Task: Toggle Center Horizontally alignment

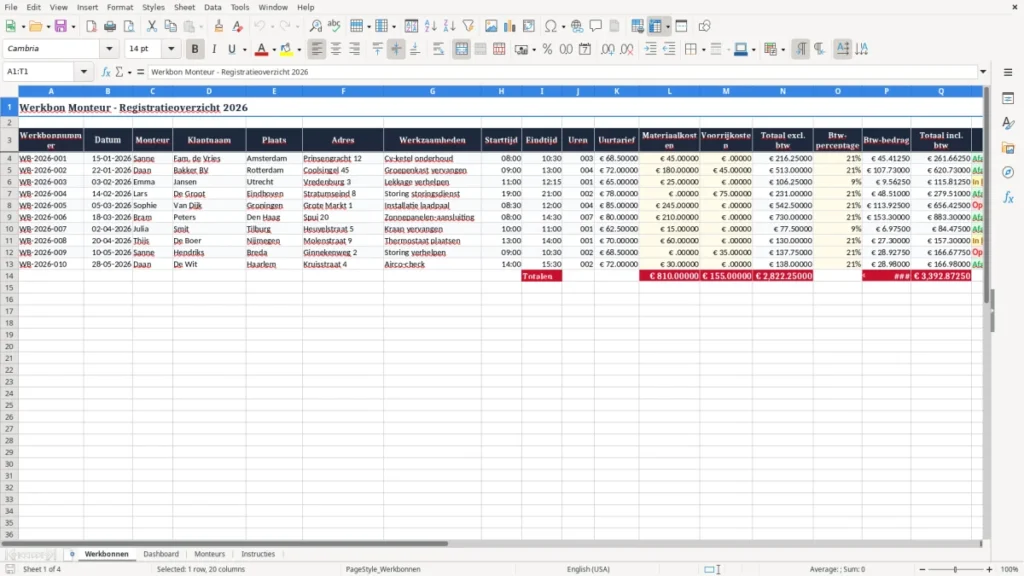Action: 336,49
